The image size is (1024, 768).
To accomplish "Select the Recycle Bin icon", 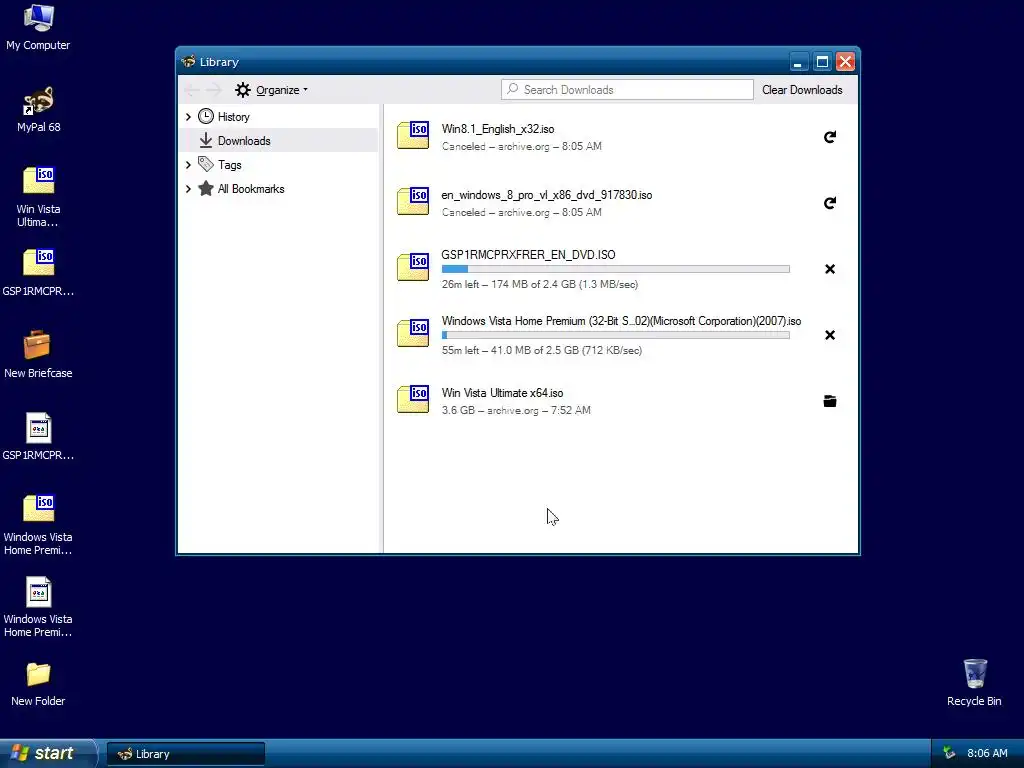I will click(x=974, y=682).
